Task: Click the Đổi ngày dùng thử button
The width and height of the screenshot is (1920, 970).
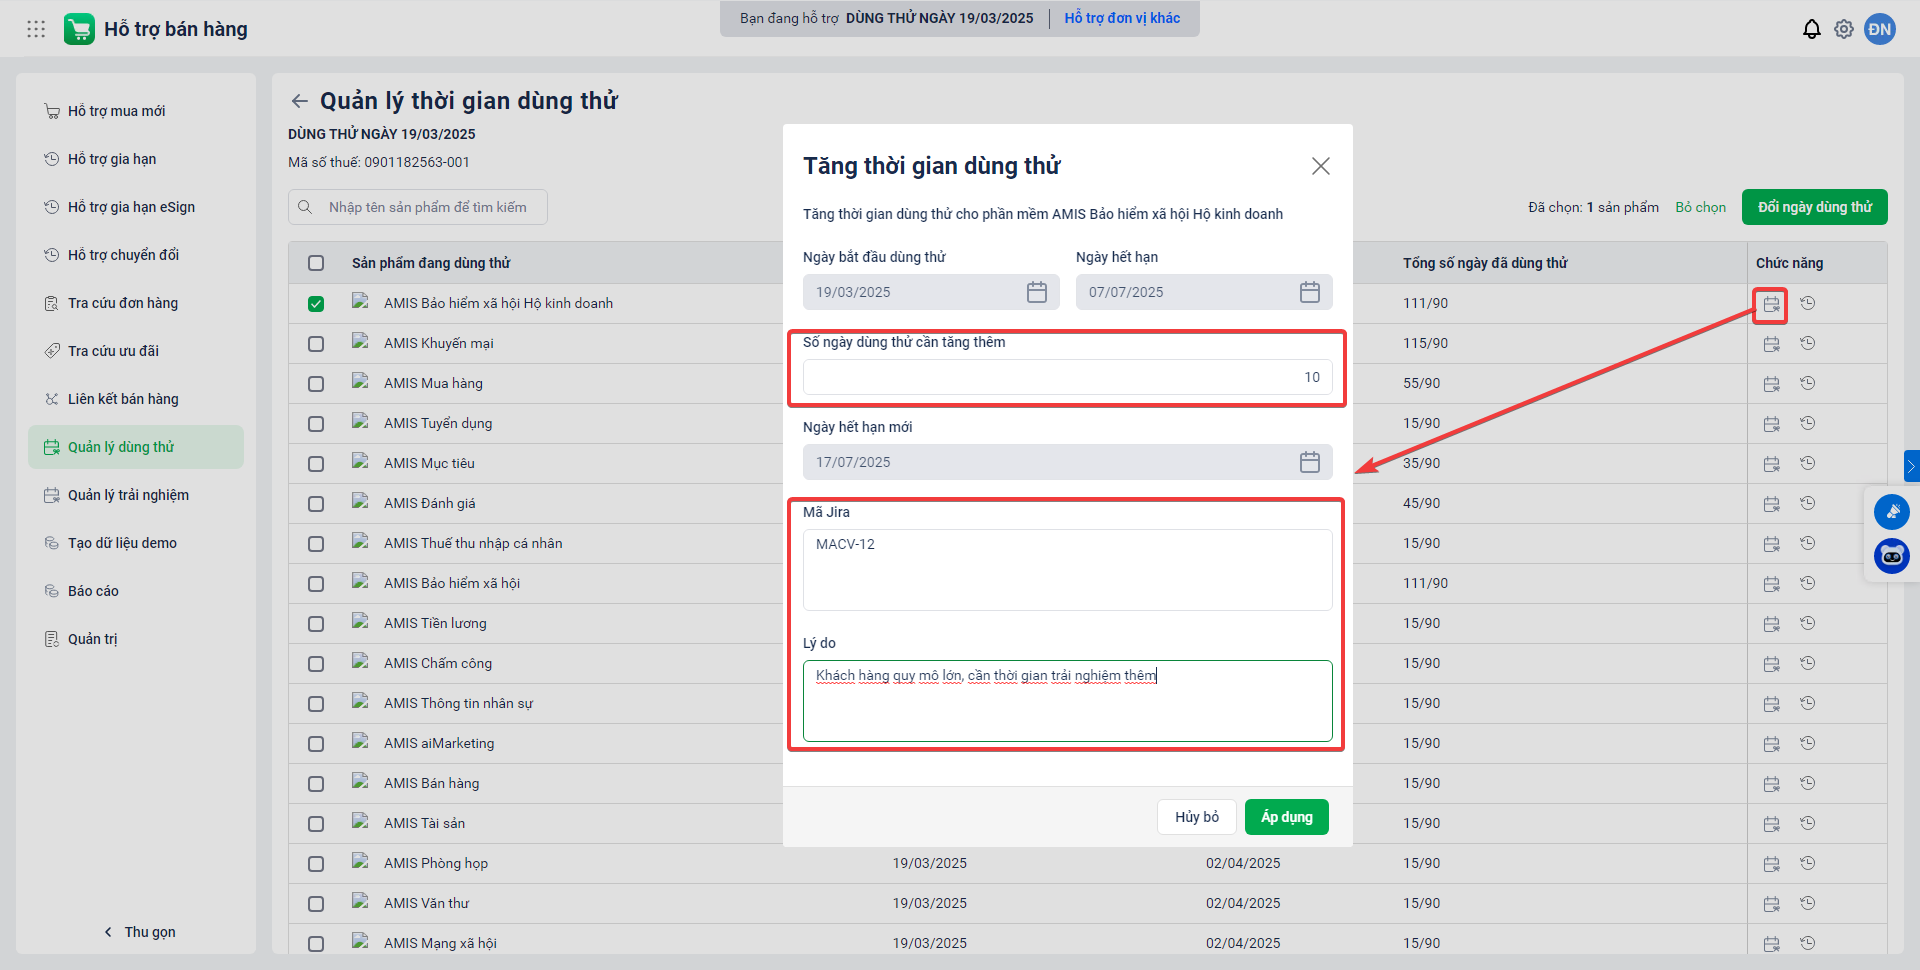Action: pos(1814,207)
